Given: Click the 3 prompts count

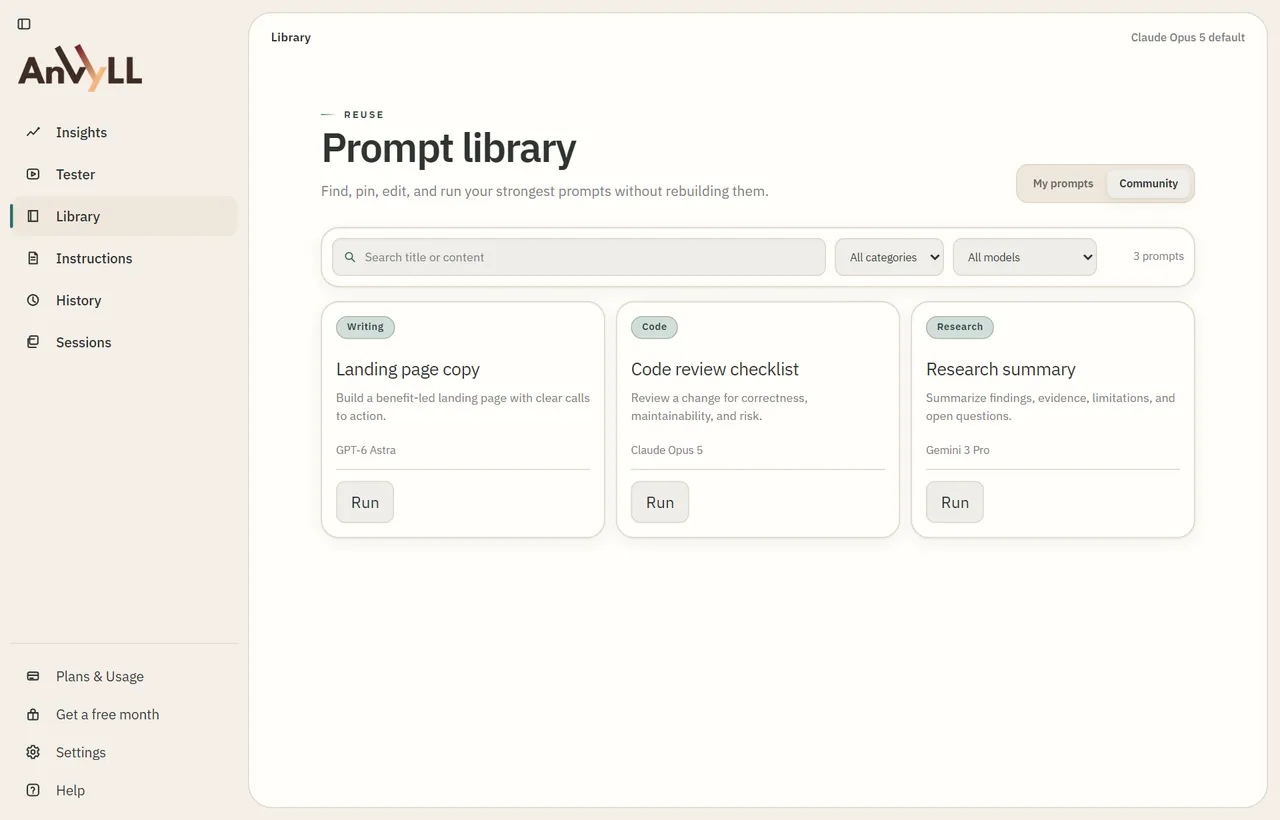Looking at the screenshot, I should 1158,257.
